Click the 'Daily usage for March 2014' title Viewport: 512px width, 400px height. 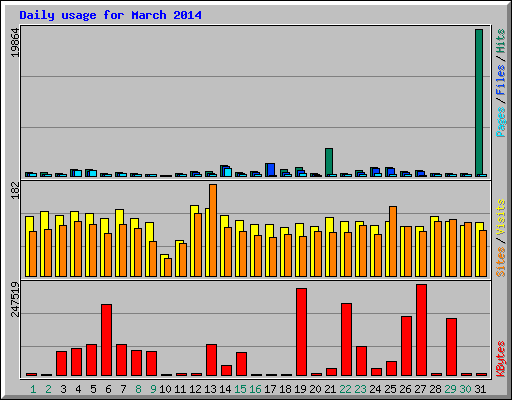click(x=110, y=16)
